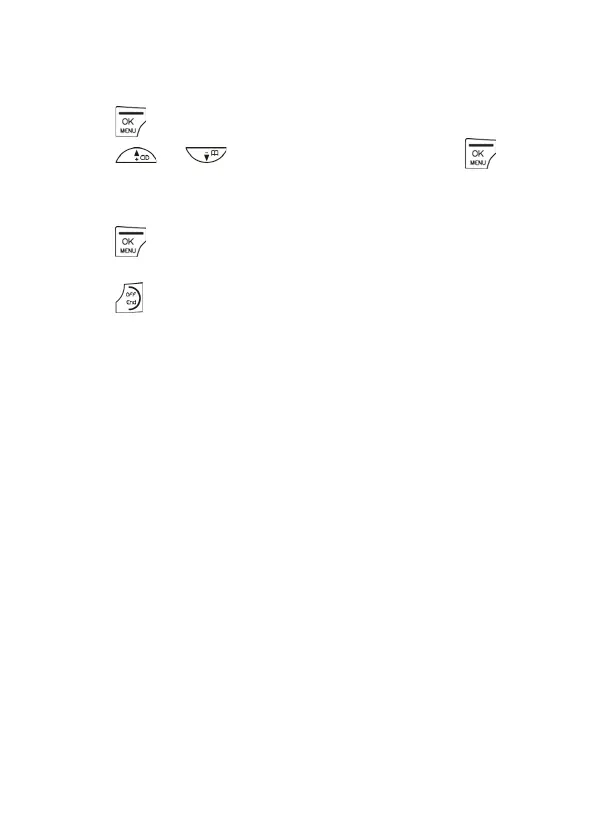Select the OFF End key icon

[130, 297]
